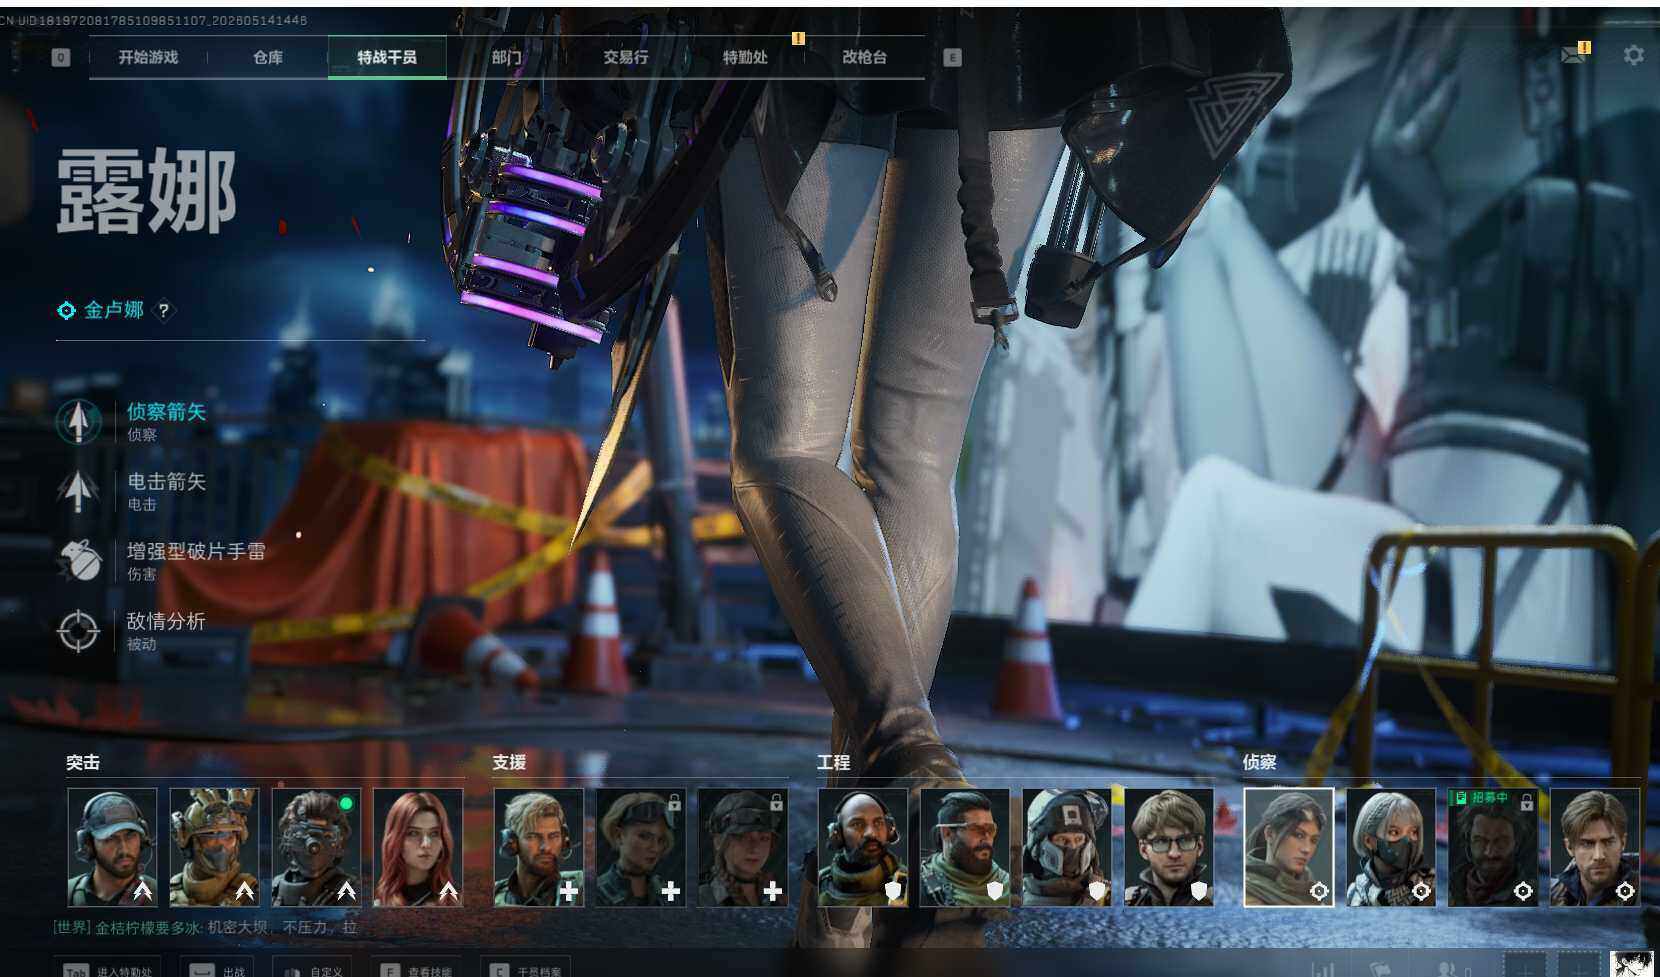Open the 改枪台 tab
Image resolution: width=1660 pixels, height=977 pixels.
click(x=864, y=58)
